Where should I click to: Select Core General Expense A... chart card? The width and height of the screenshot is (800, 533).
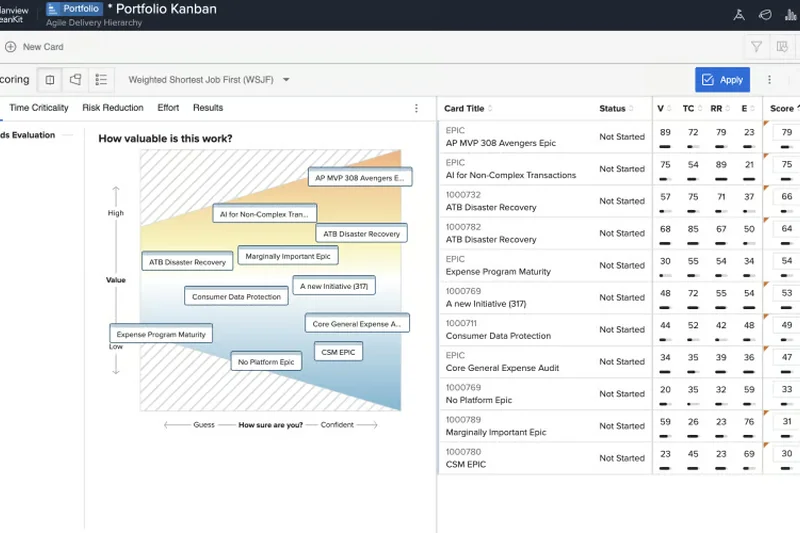coord(357,323)
